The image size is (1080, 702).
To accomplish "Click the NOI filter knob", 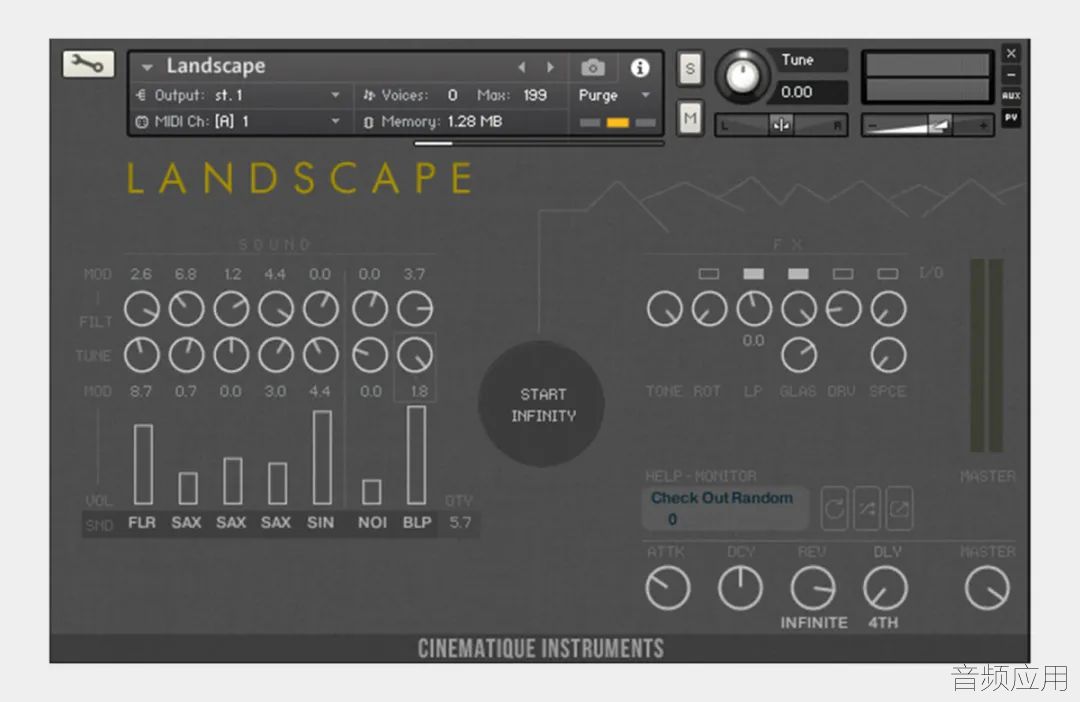I will click(x=371, y=309).
